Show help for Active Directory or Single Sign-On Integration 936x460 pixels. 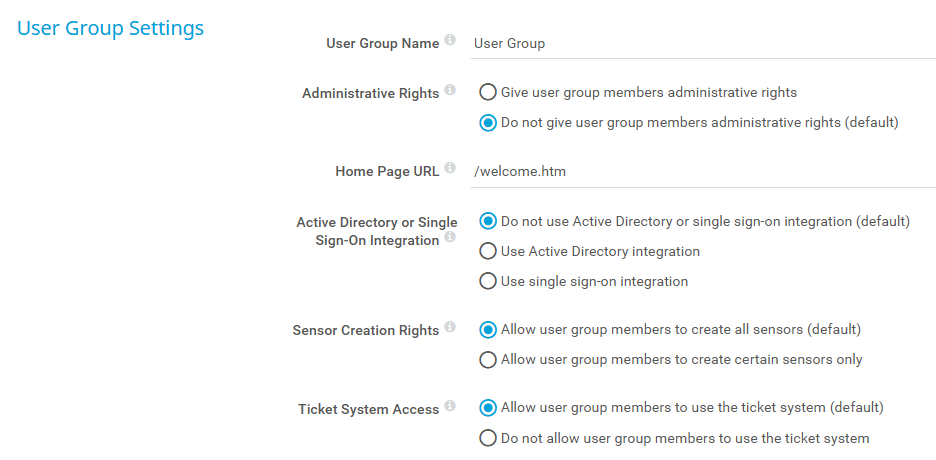(x=450, y=238)
